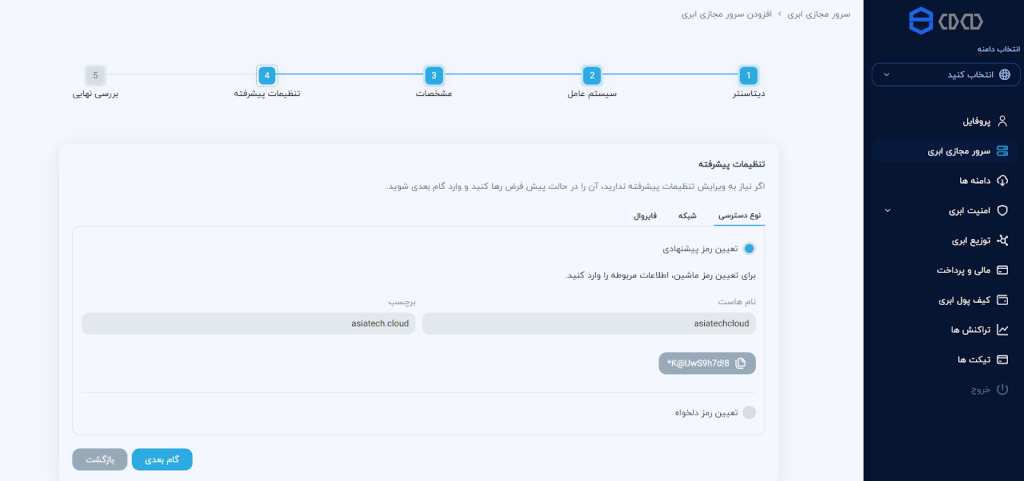Select the suggested password radio option

coord(749,248)
